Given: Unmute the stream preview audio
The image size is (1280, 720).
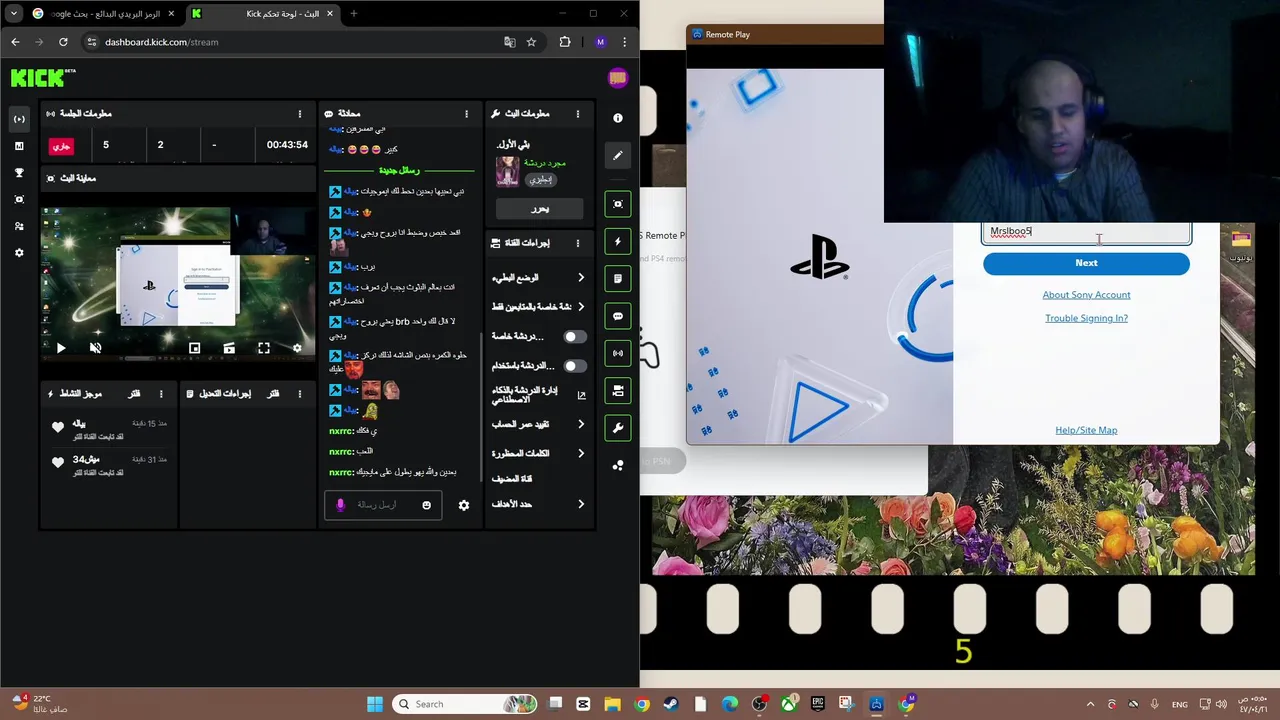Looking at the screenshot, I should [x=95, y=348].
